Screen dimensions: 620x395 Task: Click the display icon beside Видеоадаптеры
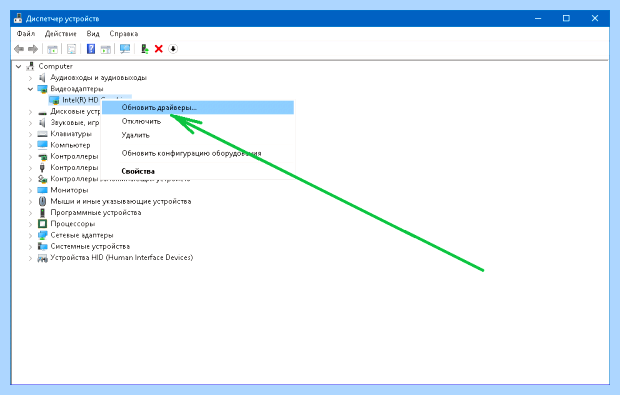(x=42, y=89)
